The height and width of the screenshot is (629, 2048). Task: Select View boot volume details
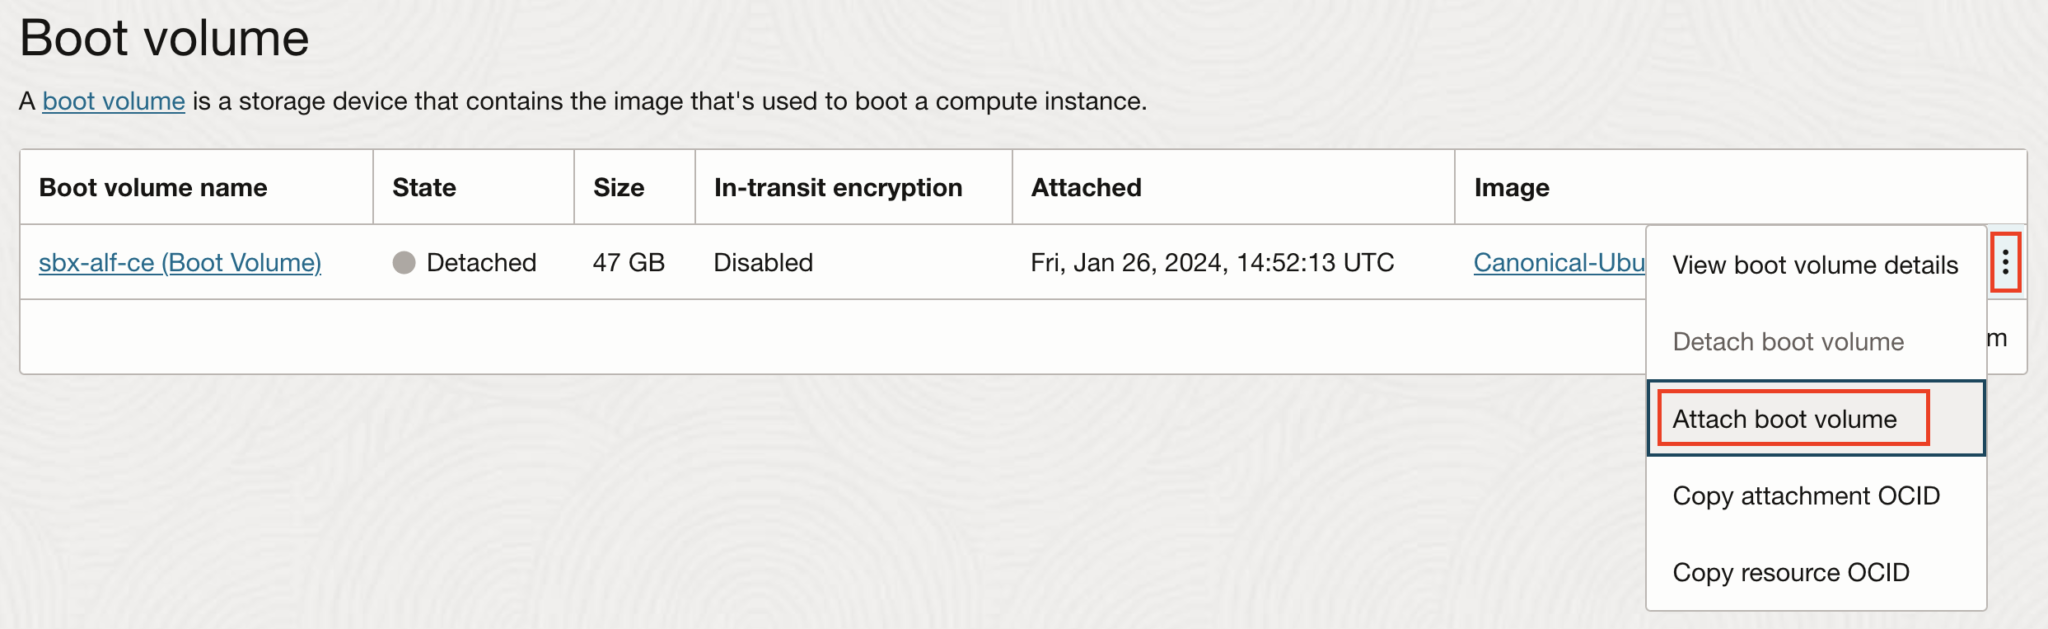1815,265
